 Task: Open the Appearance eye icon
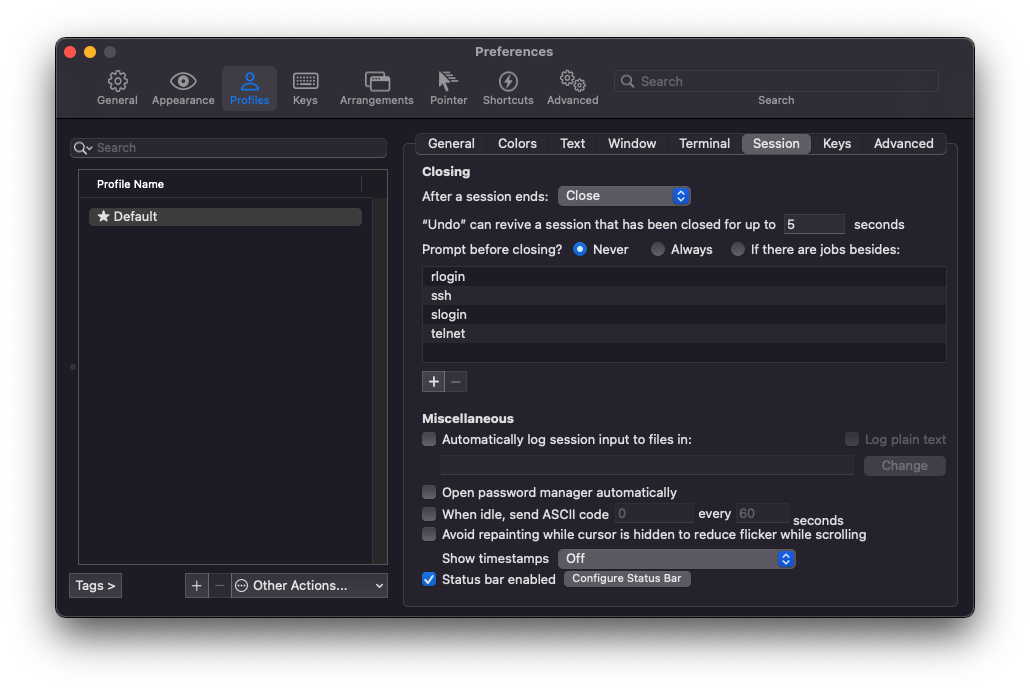[x=183, y=81]
